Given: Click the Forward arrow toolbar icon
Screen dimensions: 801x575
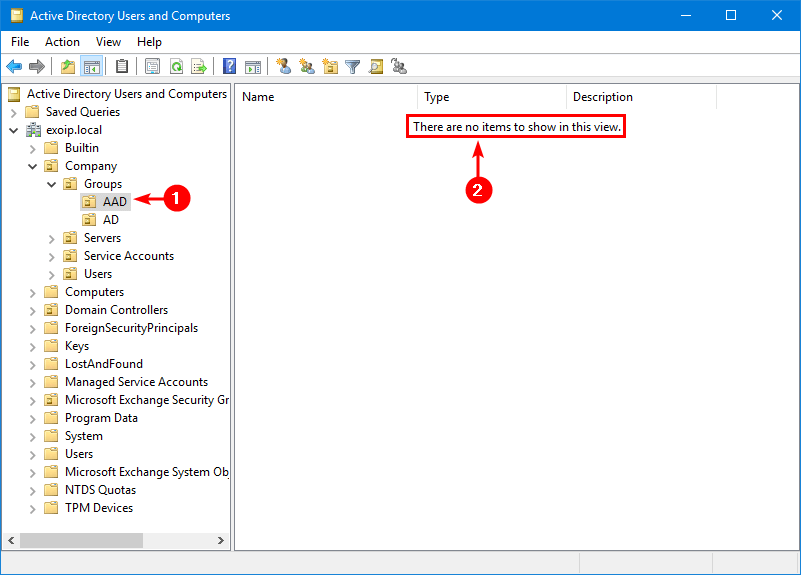Looking at the screenshot, I should 37,66.
